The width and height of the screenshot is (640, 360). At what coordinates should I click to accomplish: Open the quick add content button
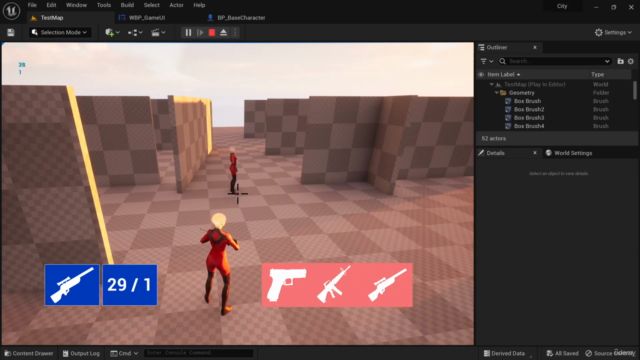pyautogui.click(x=112, y=33)
